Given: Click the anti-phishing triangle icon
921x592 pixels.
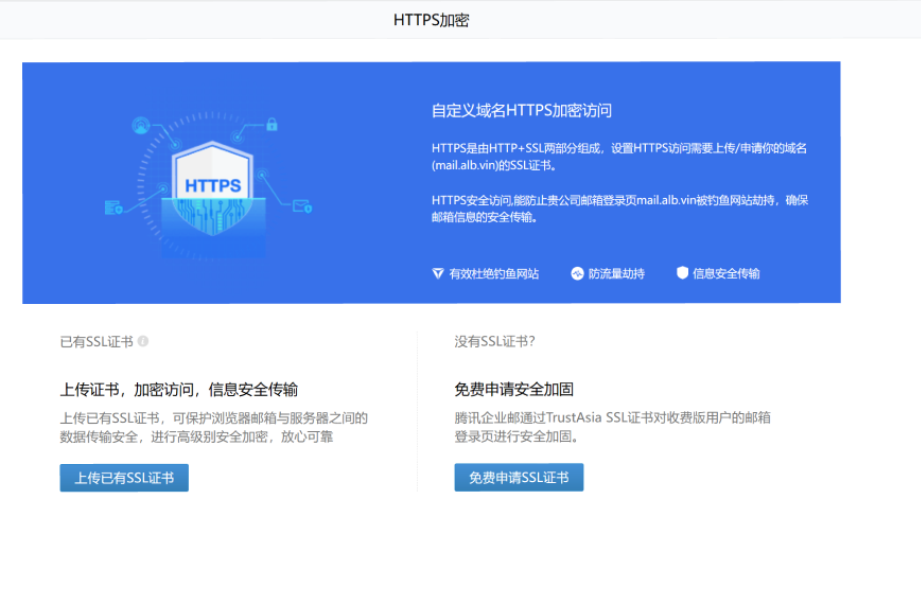Looking at the screenshot, I should (438, 273).
